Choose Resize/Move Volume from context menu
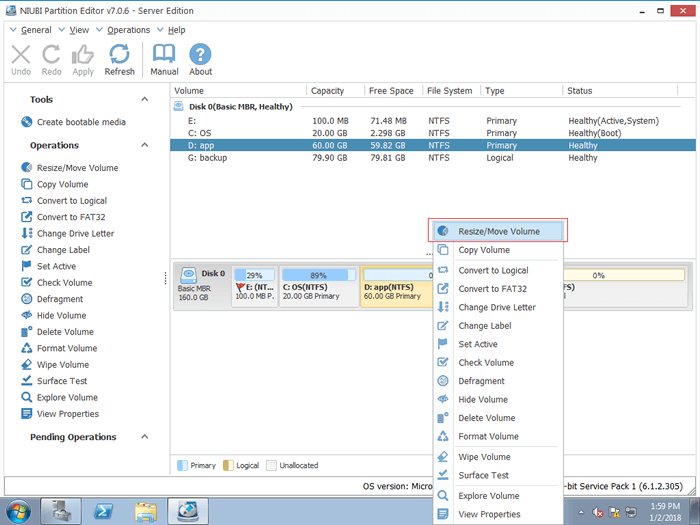700x525 pixels. pos(498,231)
